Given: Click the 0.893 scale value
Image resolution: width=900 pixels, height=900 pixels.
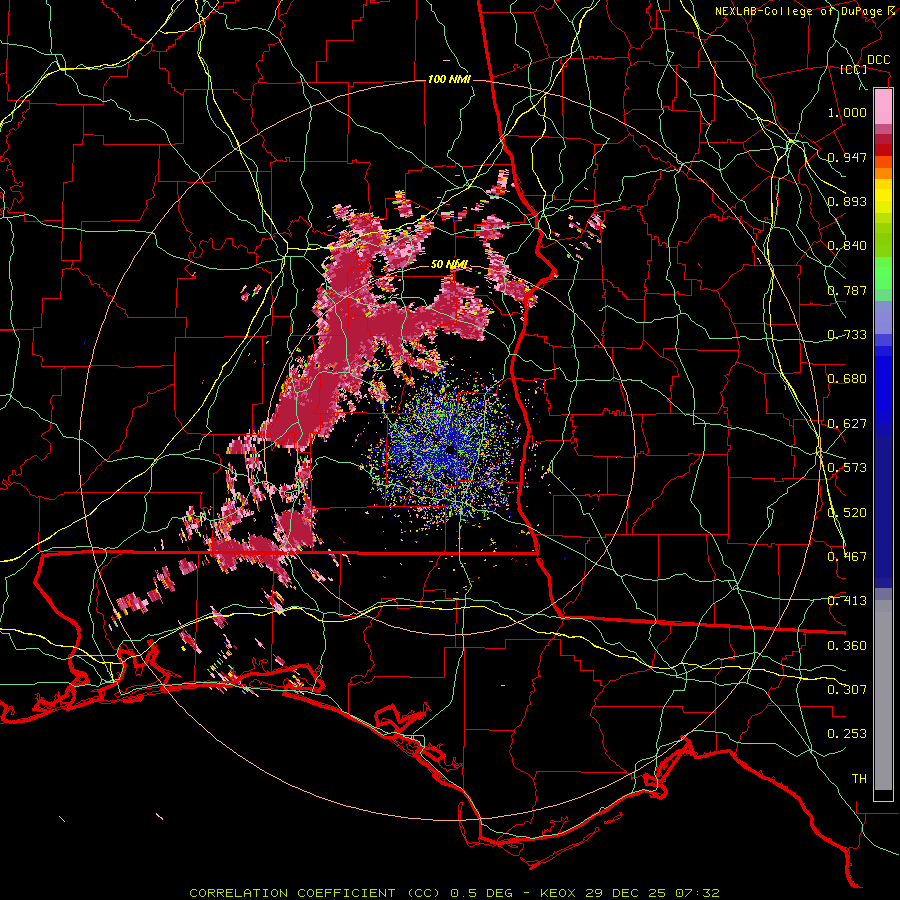Looking at the screenshot, I should click(847, 201).
